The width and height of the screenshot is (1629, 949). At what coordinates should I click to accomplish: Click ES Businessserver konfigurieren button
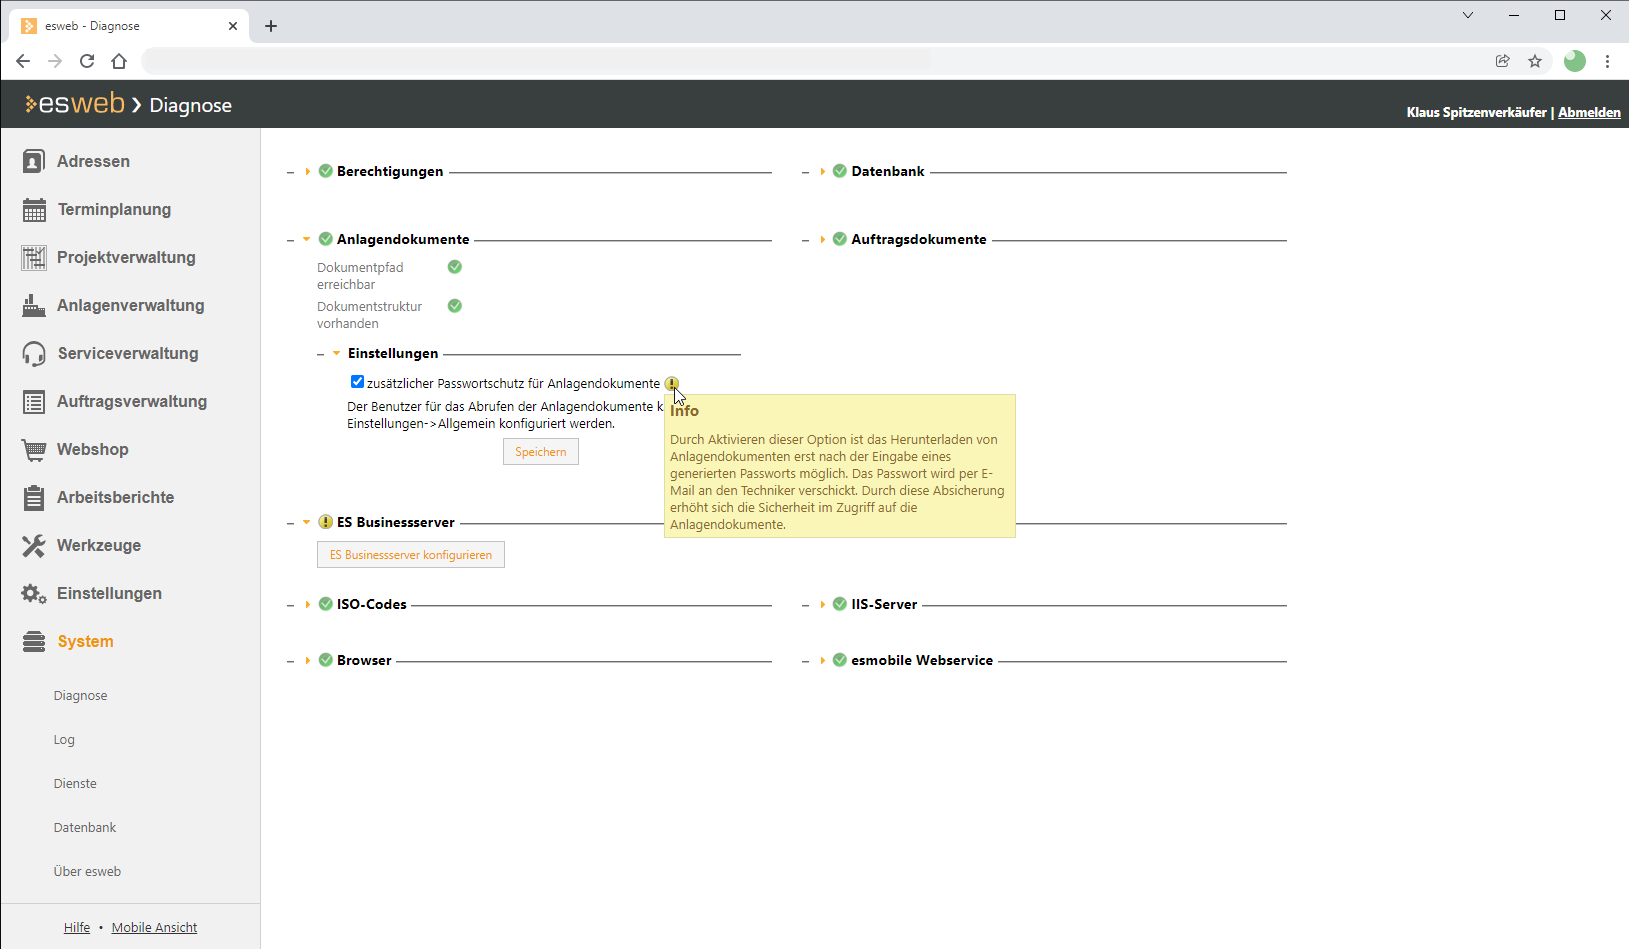pos(411,555)
